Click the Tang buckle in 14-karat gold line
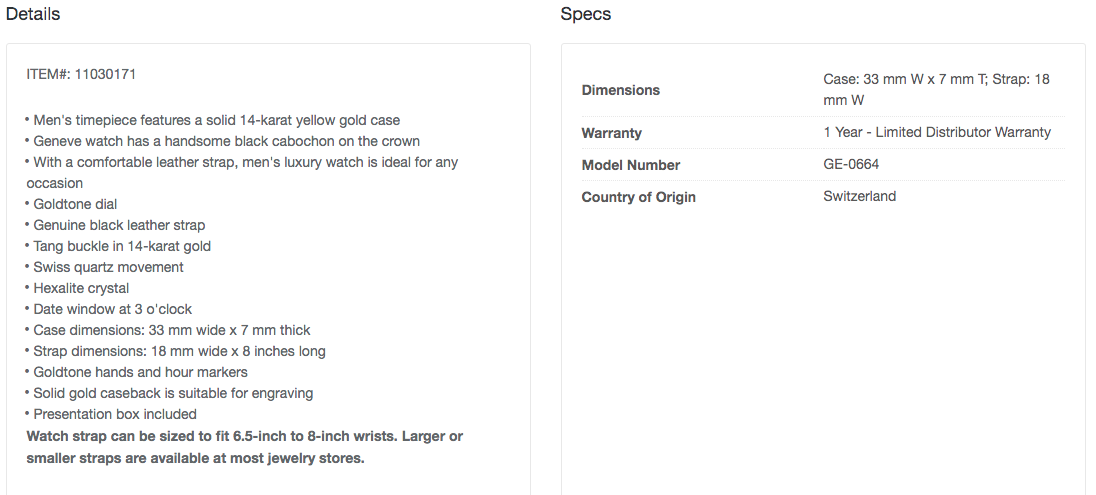The image size is (1096, 495). tap(122, 246)
